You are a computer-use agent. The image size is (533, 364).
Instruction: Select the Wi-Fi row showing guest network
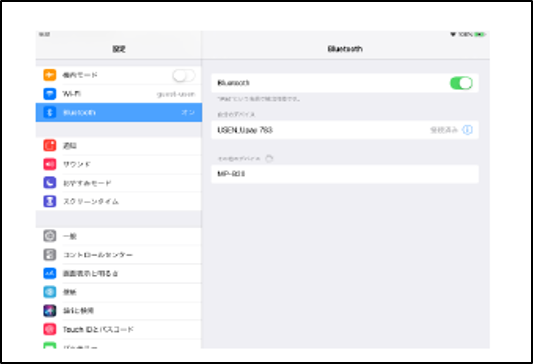click(x=119, y=94)
